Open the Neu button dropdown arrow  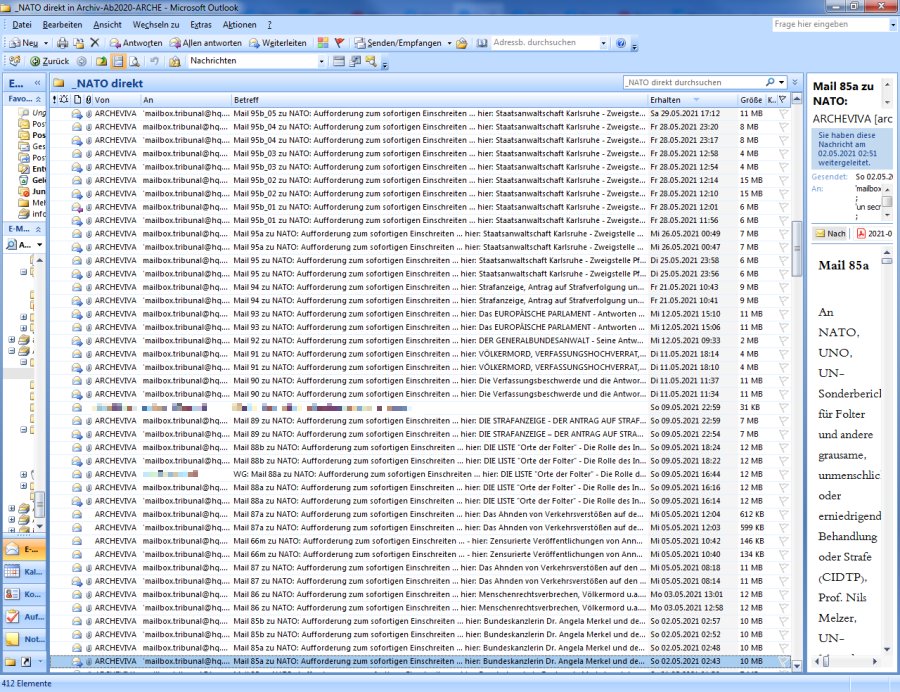46,43
